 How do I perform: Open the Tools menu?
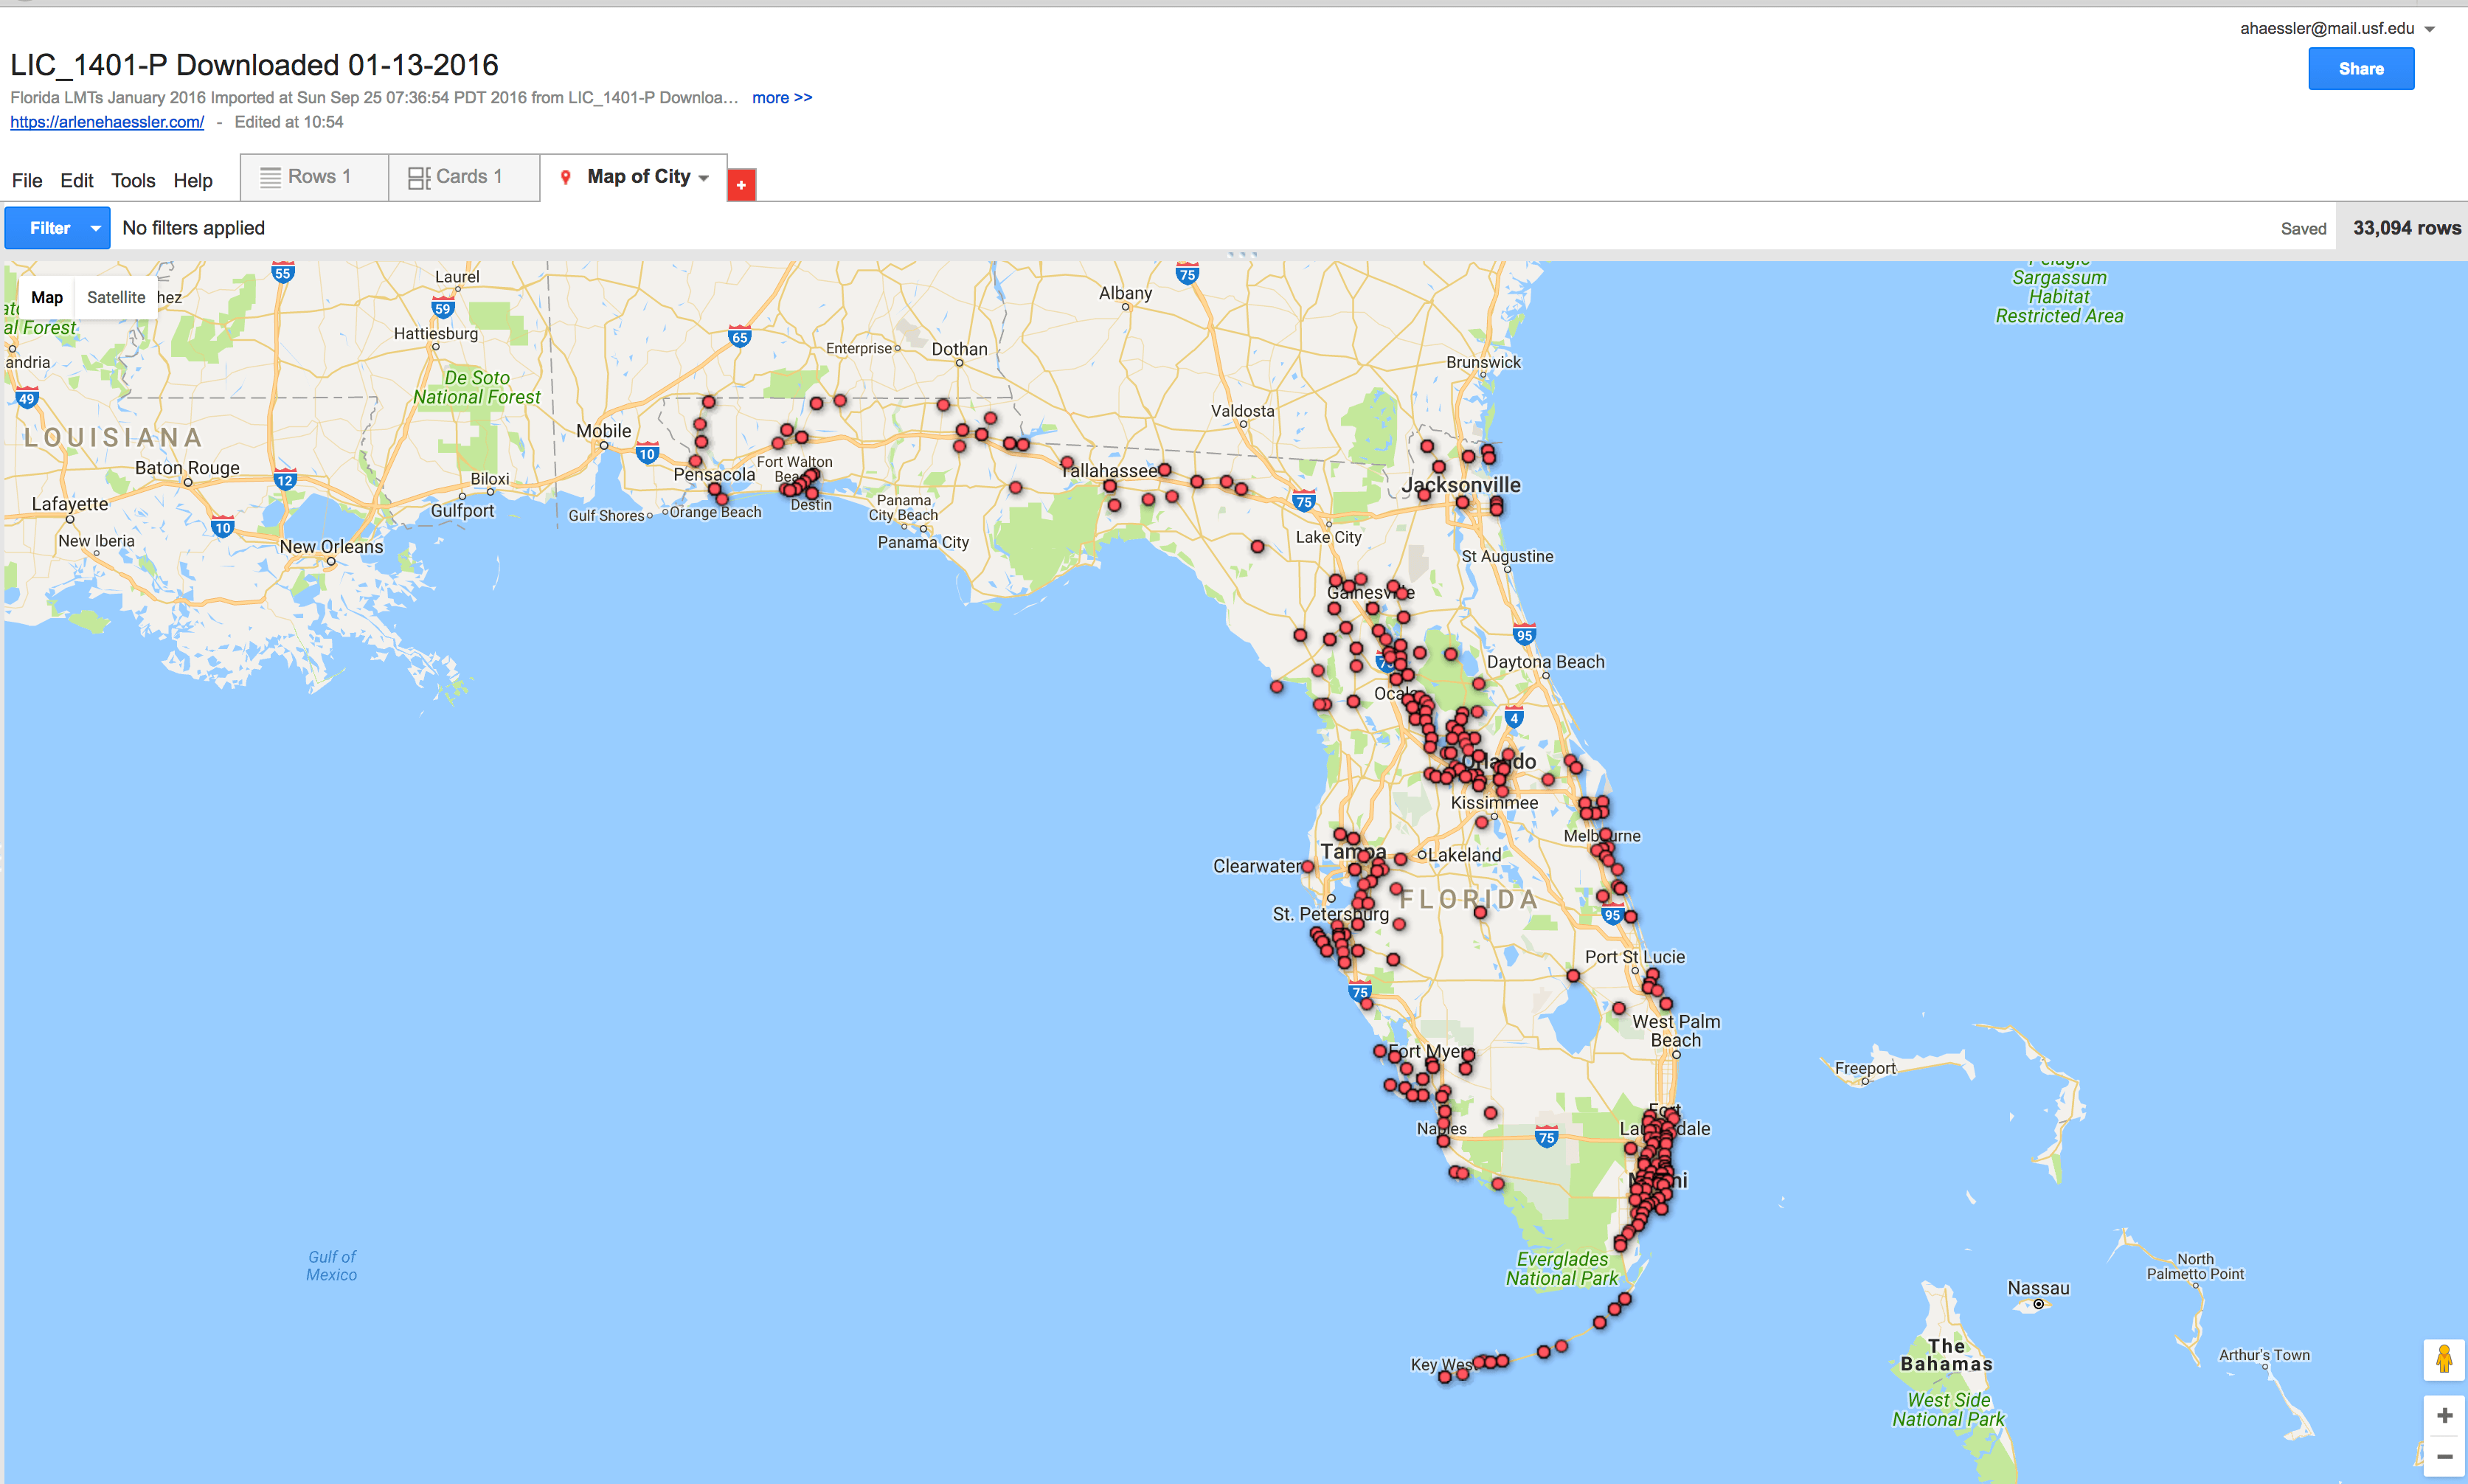coord(133,180)
